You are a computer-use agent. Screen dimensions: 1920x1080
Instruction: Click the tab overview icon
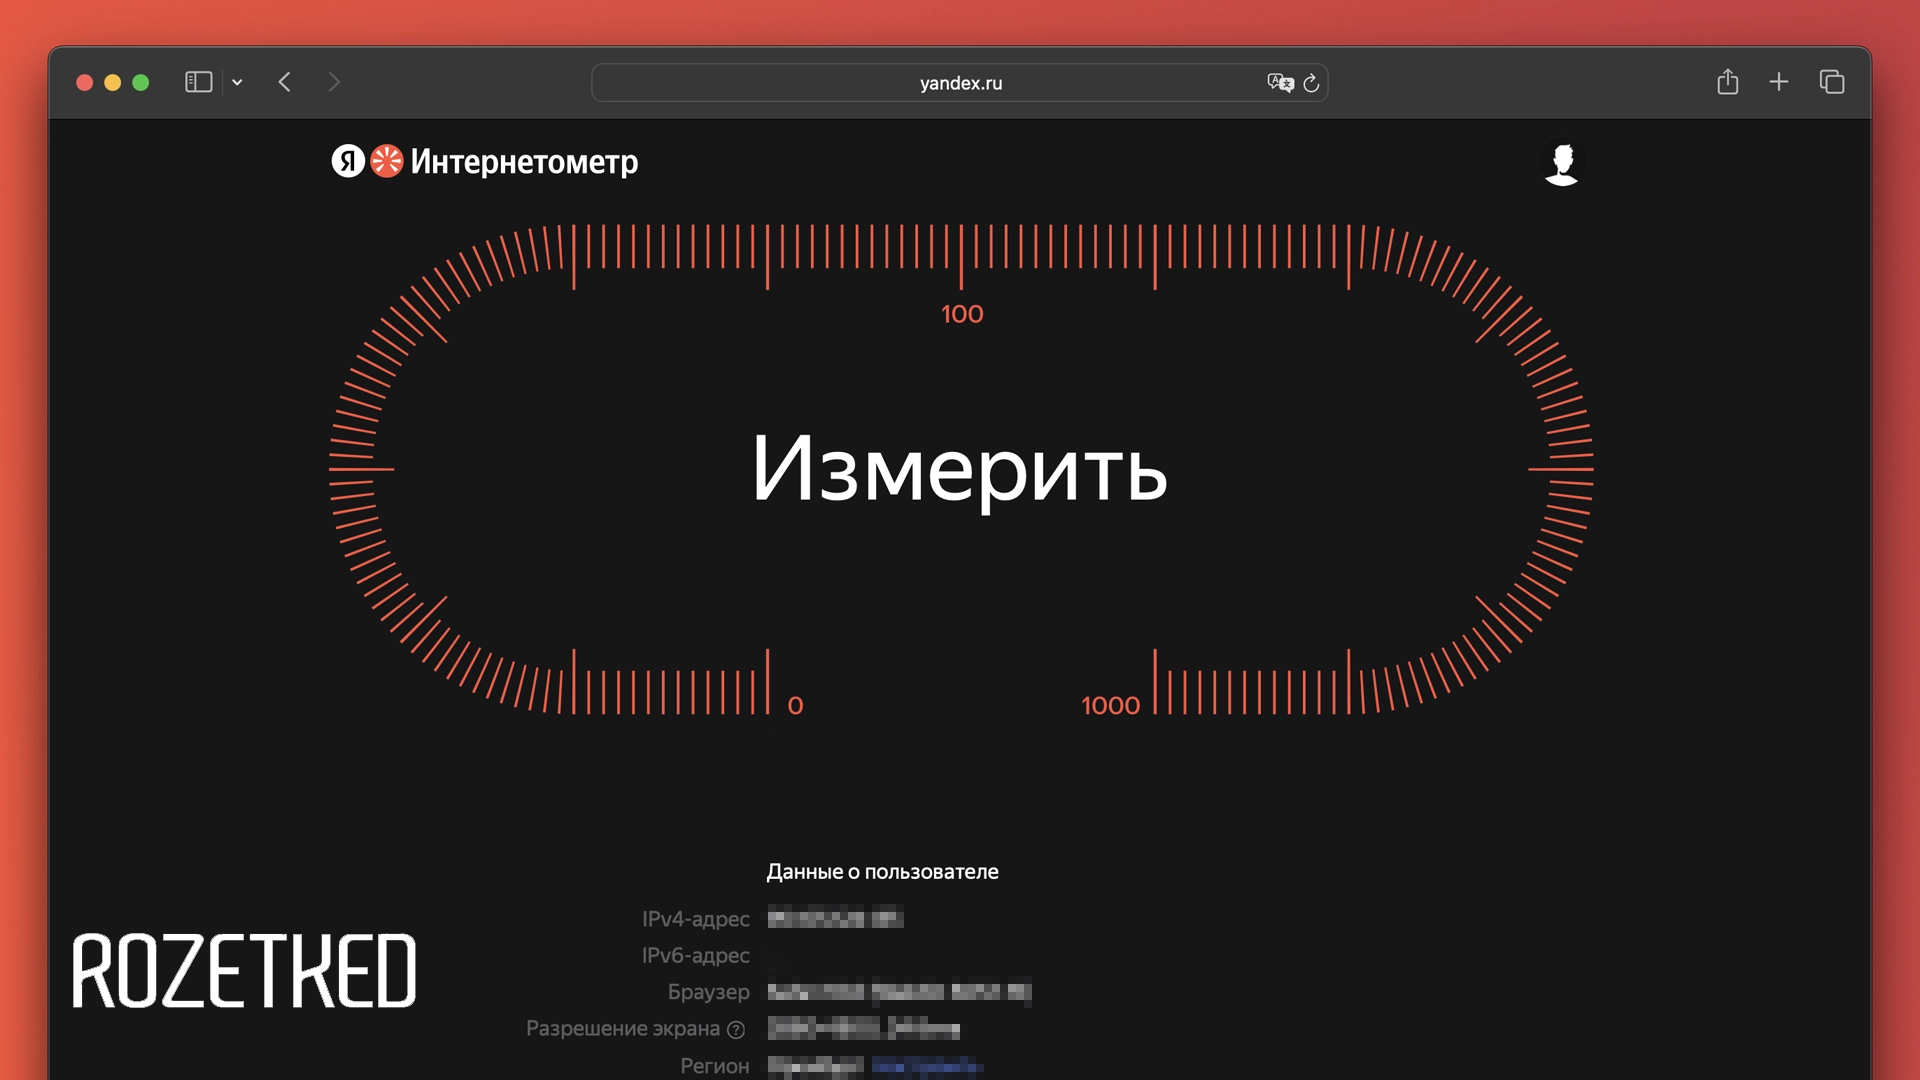pos(1833,82)
